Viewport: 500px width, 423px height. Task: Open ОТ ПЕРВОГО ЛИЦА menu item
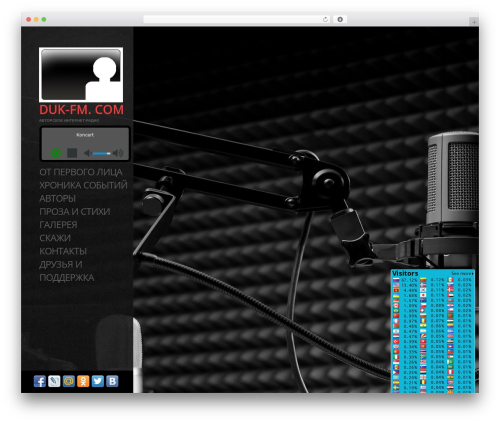[81, 172]
